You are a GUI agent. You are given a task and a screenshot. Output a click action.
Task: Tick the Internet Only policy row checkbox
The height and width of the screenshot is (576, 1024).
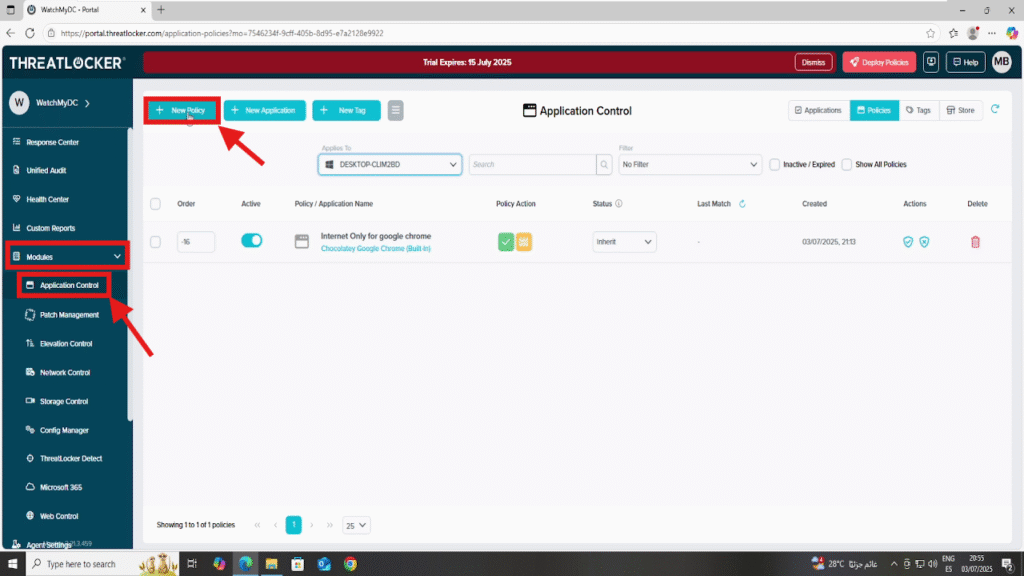[155, 242]
